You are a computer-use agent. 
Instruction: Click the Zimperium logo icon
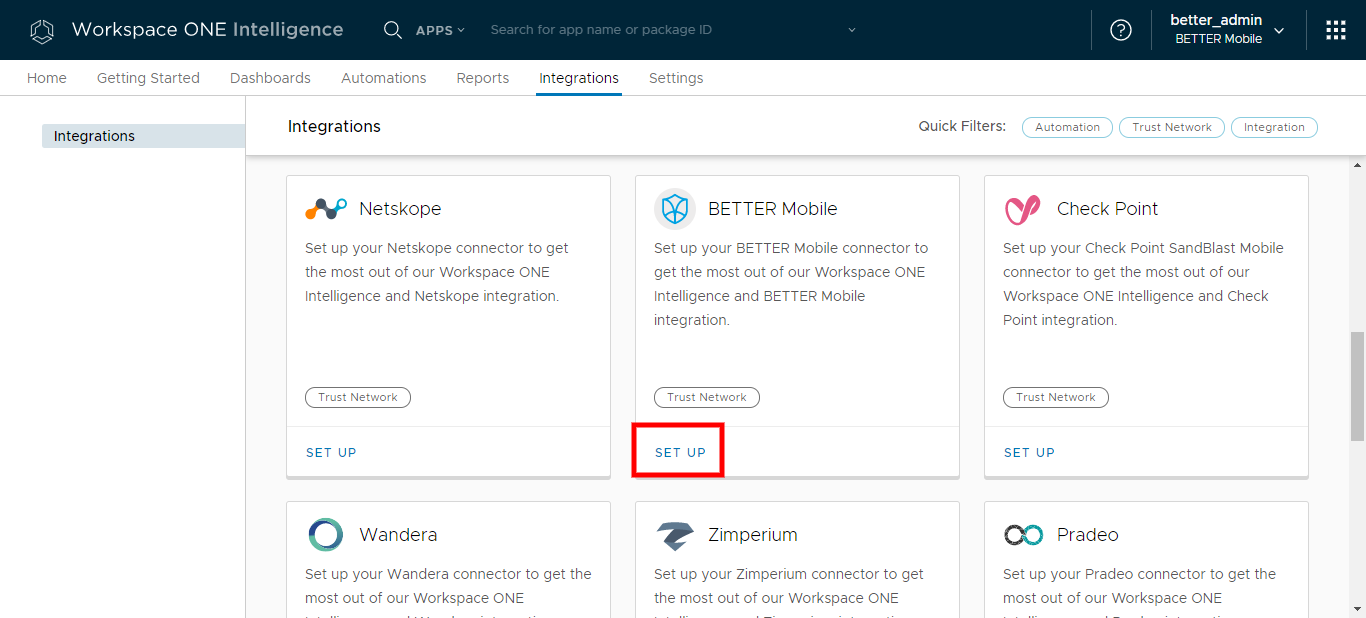[675, 535]
